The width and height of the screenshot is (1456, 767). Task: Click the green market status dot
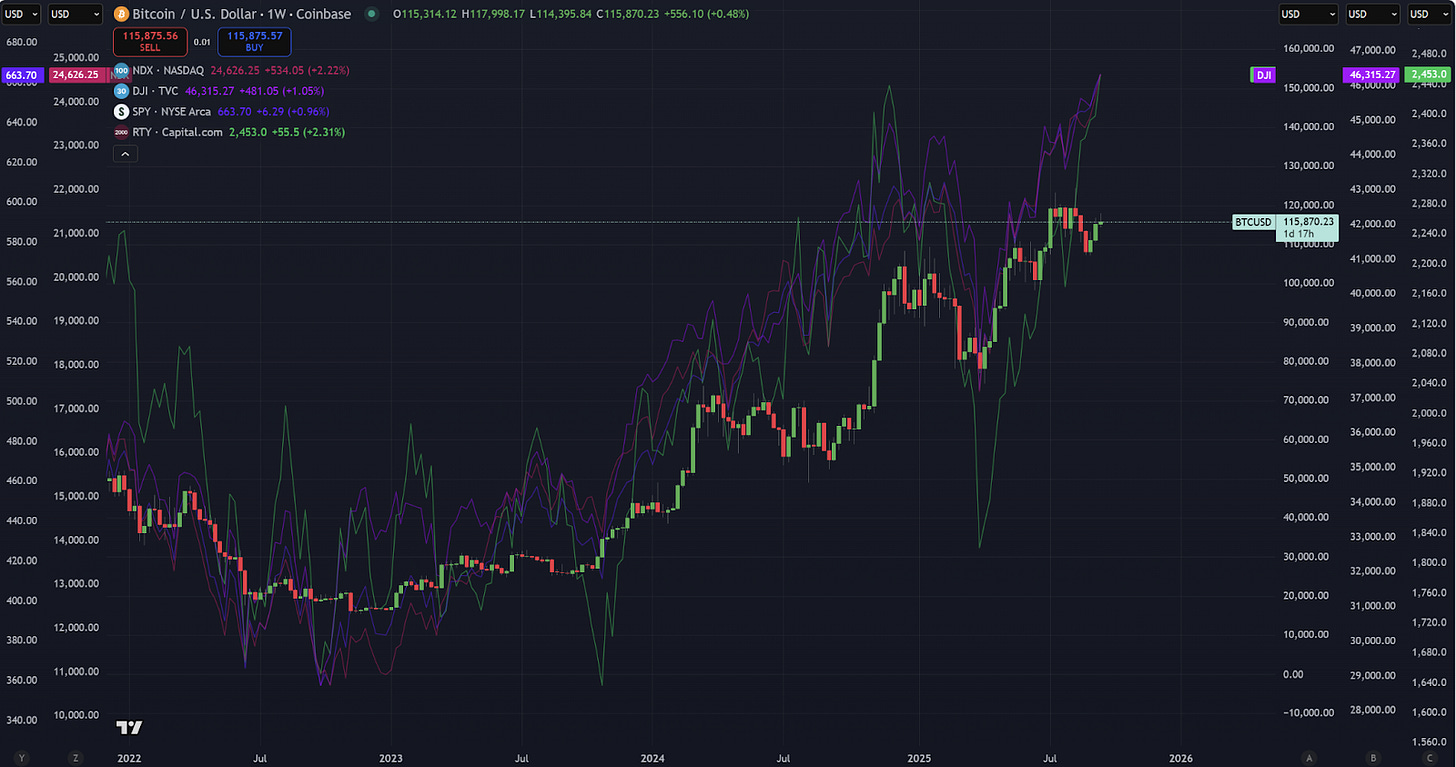pos(372,14)
